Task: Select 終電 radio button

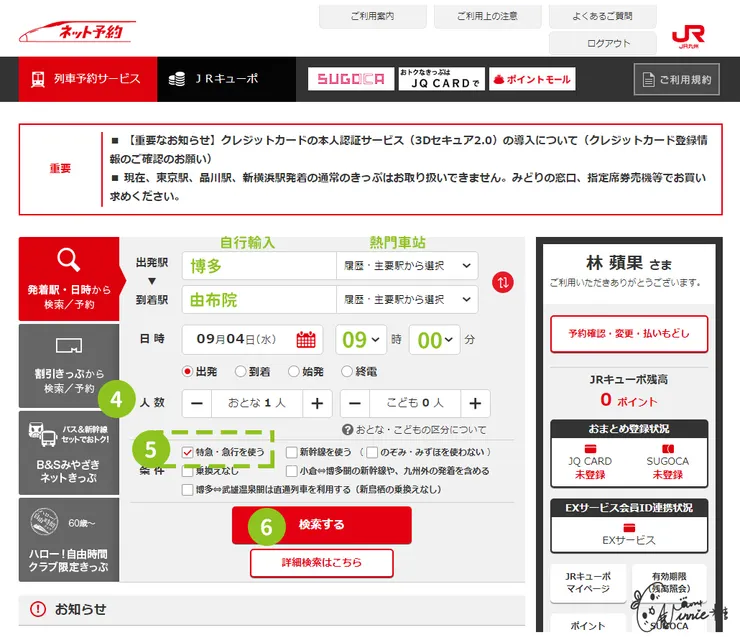Action: click(x=347, y=371)
